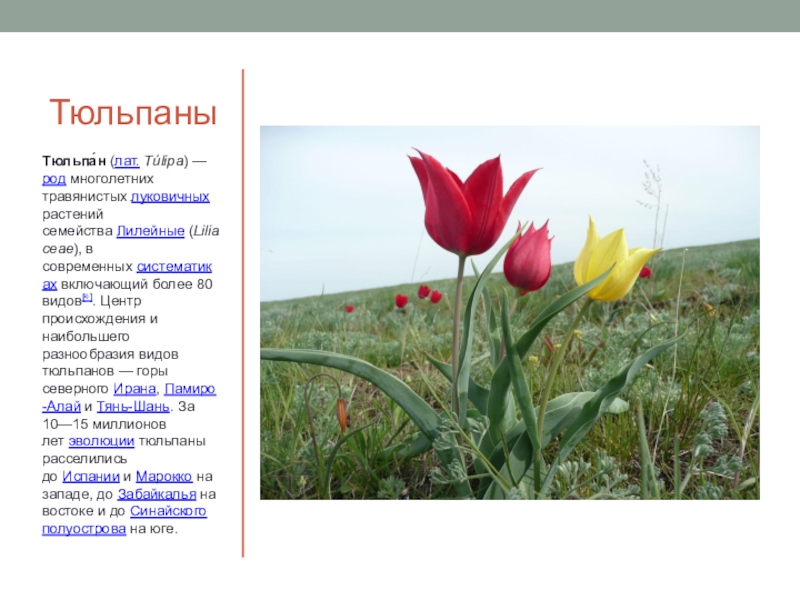Open footnote reference after "видов"

coord(88,299)
